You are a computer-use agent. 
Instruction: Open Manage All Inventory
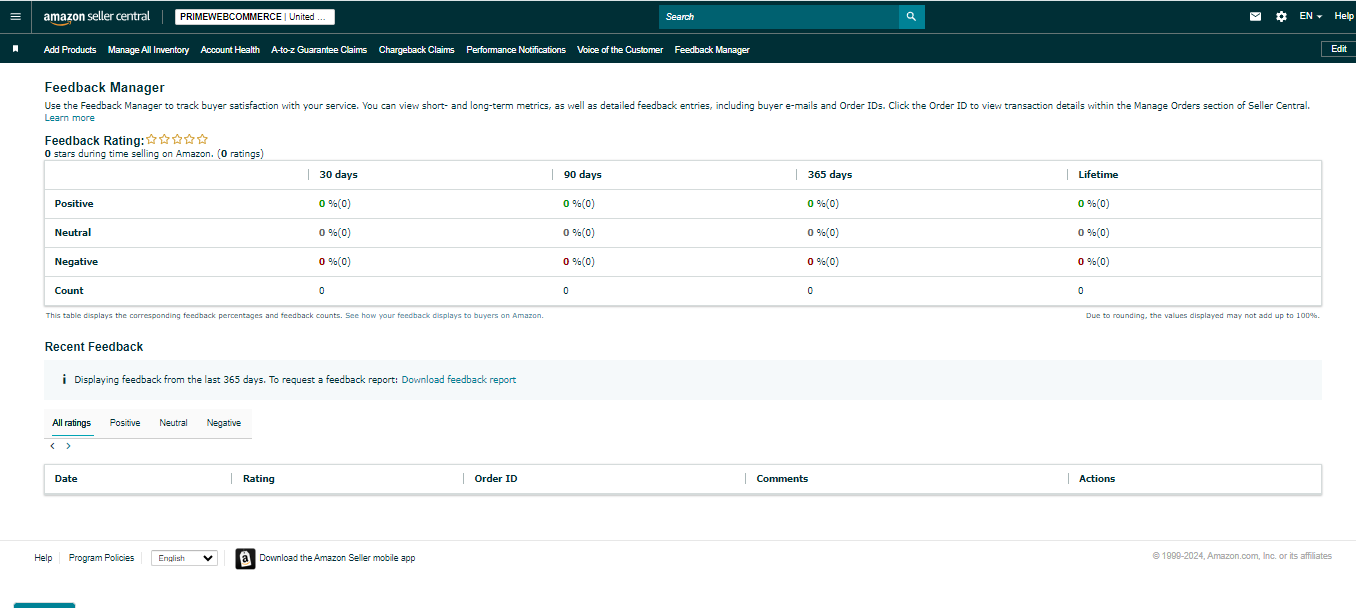point(148,50)
